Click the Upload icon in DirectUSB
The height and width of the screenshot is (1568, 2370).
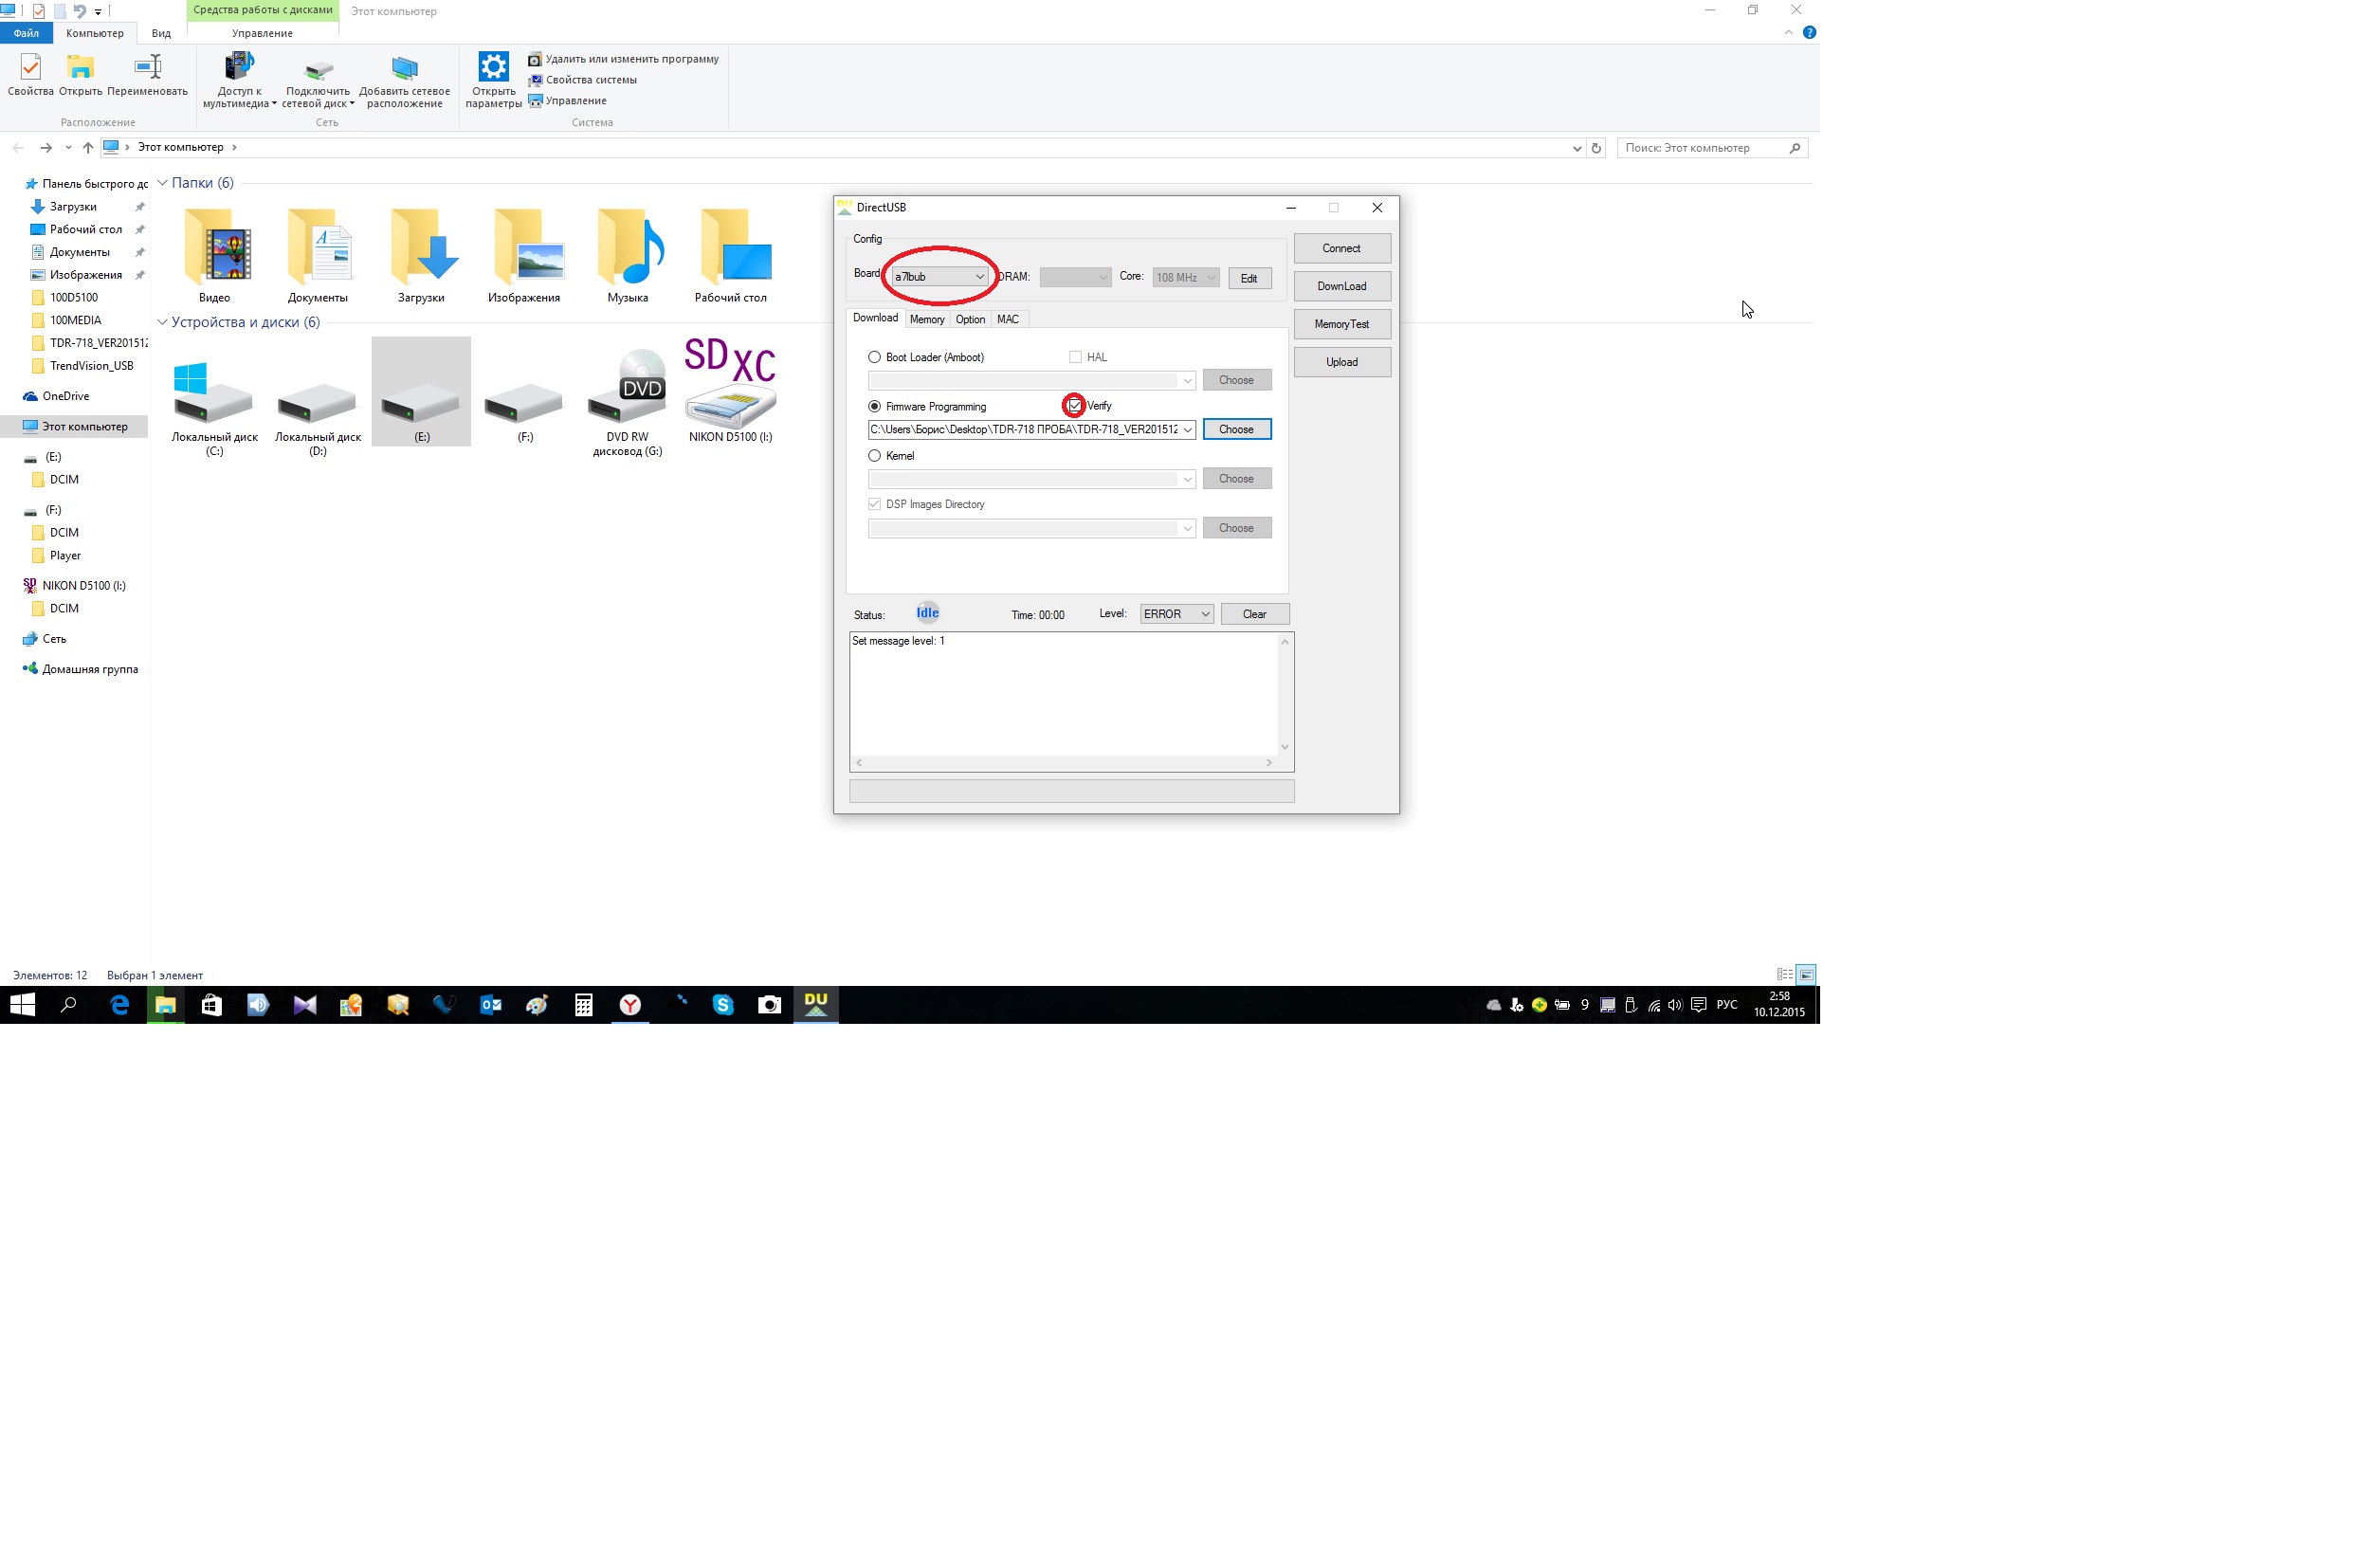(1341, 362)
